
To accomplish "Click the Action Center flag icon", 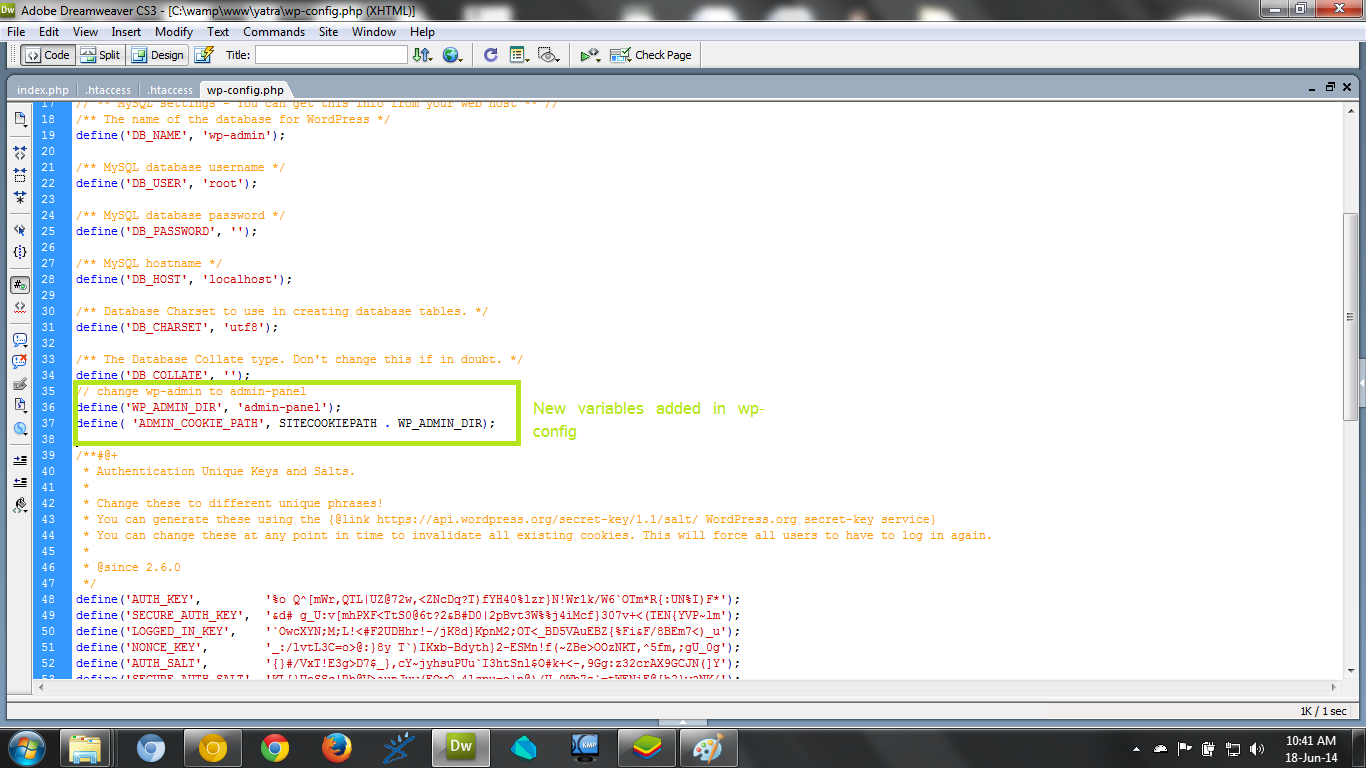I will 1185,748.
